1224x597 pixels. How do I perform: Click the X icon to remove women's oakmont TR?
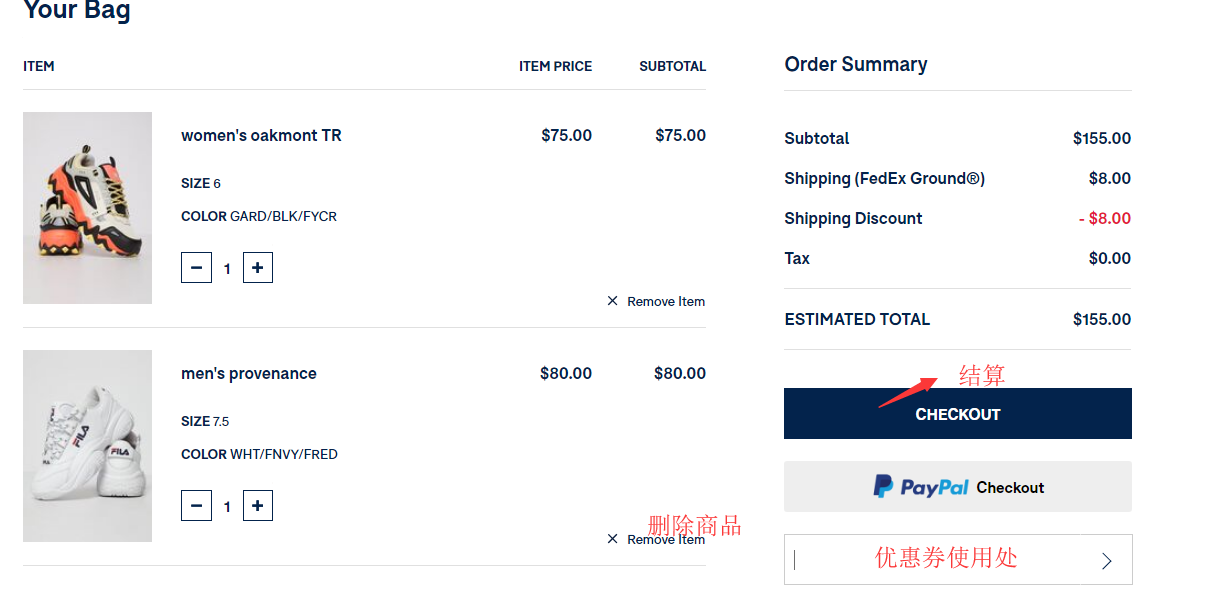(x=613, y=301)
